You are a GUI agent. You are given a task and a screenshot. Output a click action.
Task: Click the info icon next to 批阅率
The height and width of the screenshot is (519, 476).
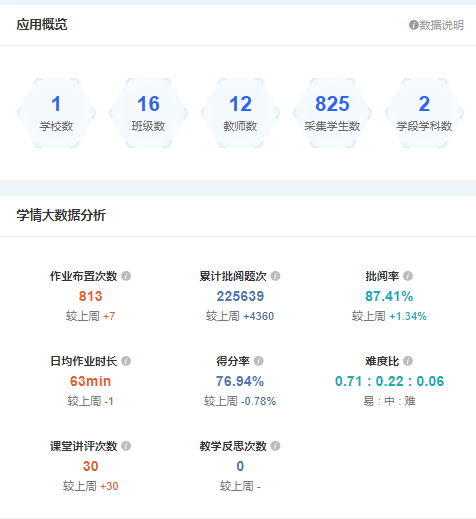[408, 276]
